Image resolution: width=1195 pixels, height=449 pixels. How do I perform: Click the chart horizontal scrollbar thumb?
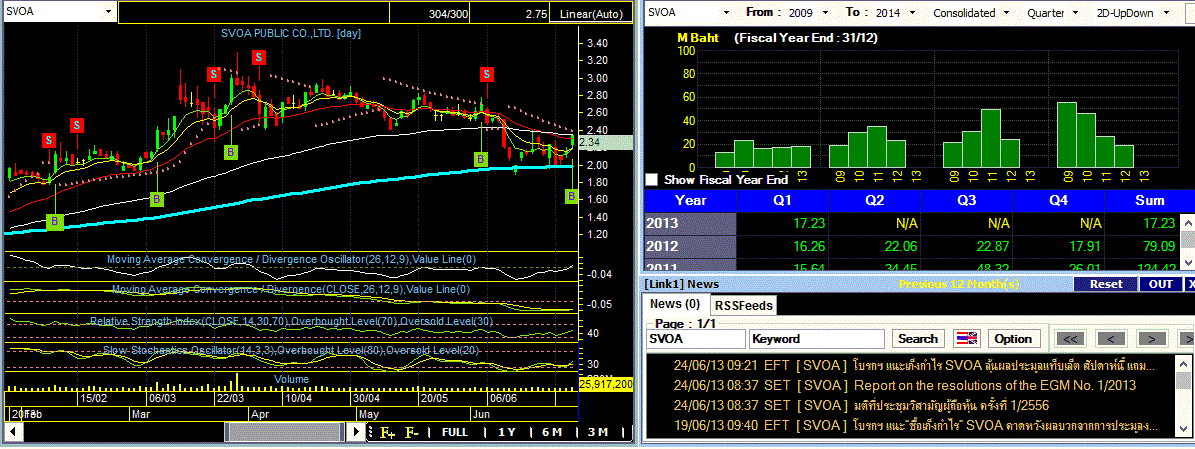click(x=286, y=431)
